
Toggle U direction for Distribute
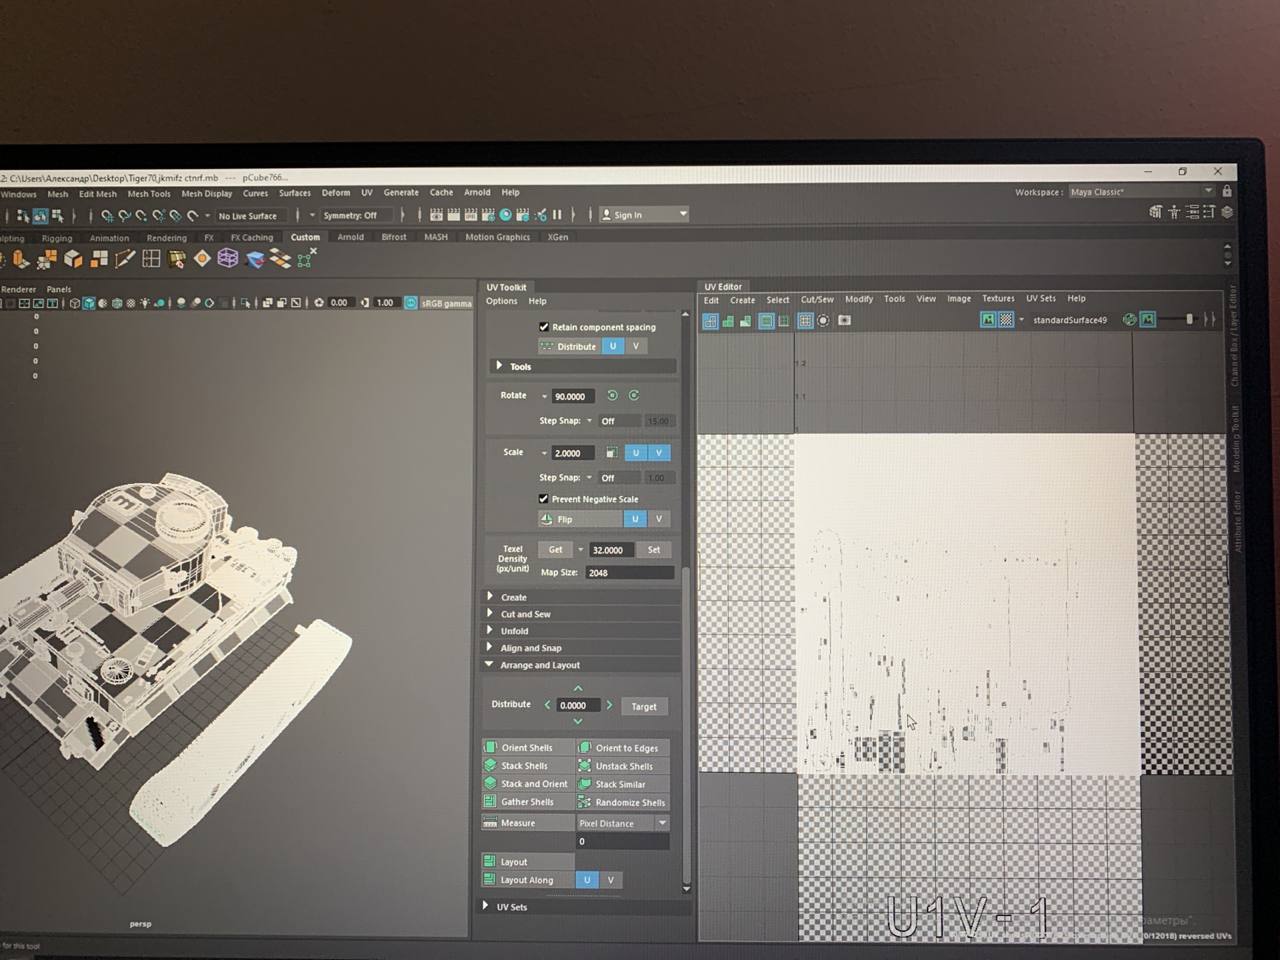[x=613, y=346]
